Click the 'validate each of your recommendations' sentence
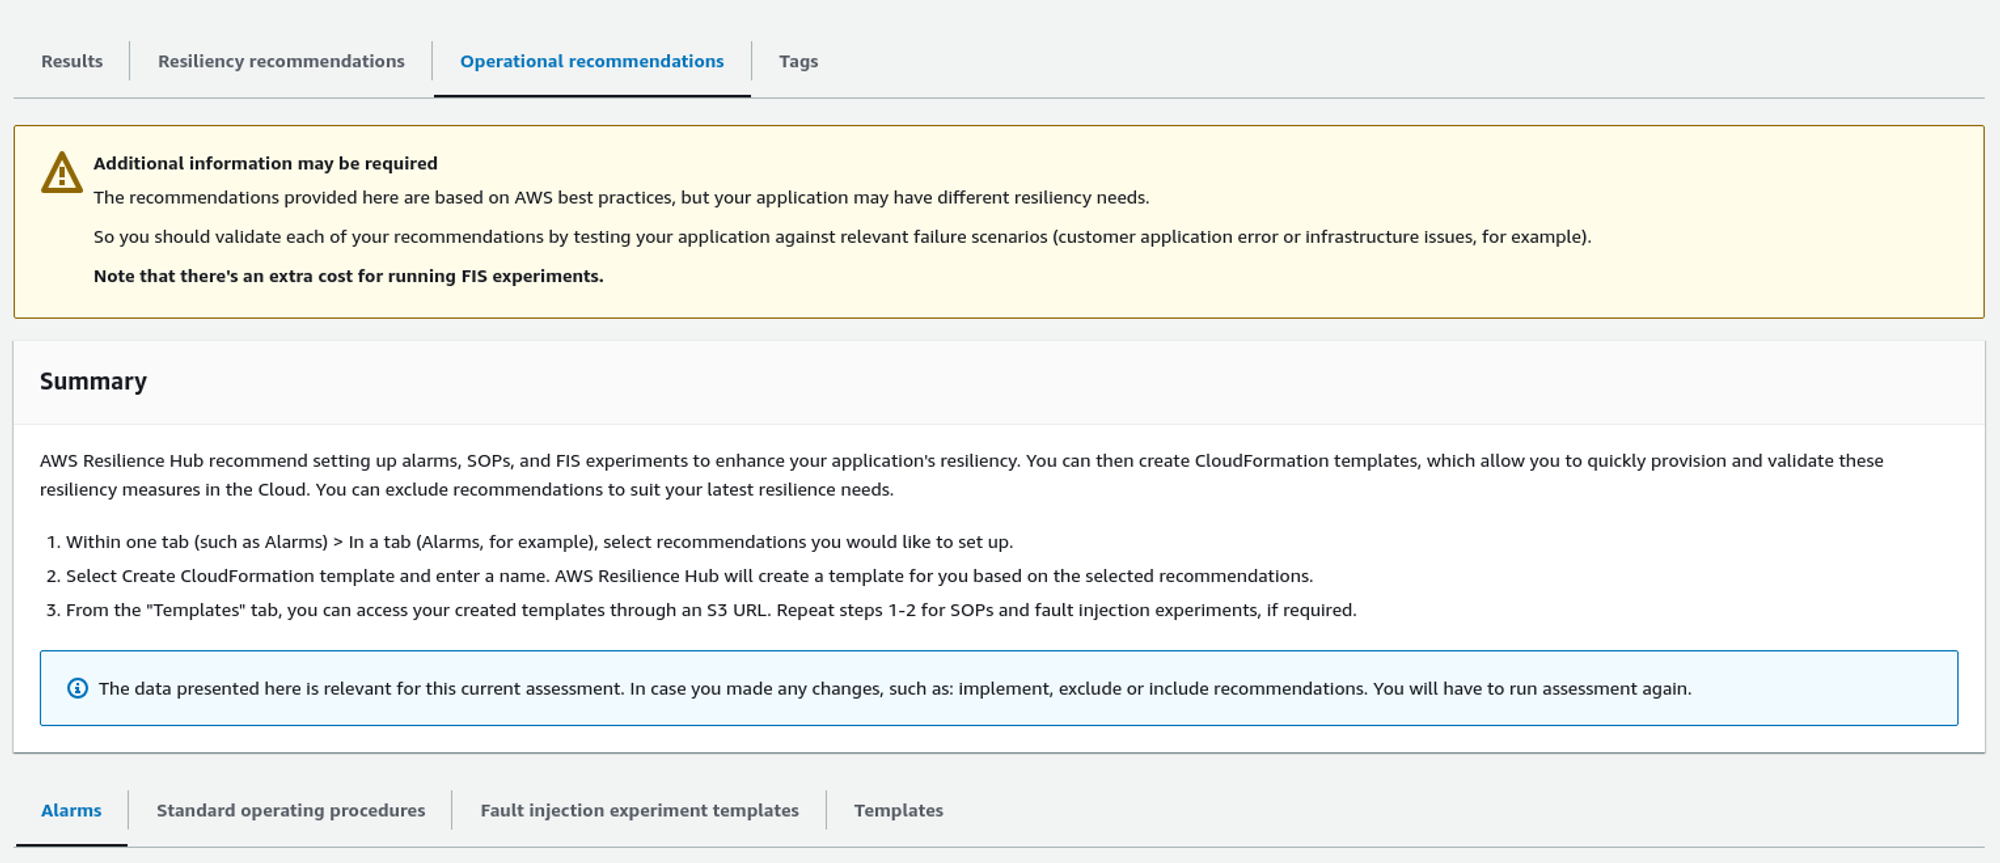 point(841,237)
